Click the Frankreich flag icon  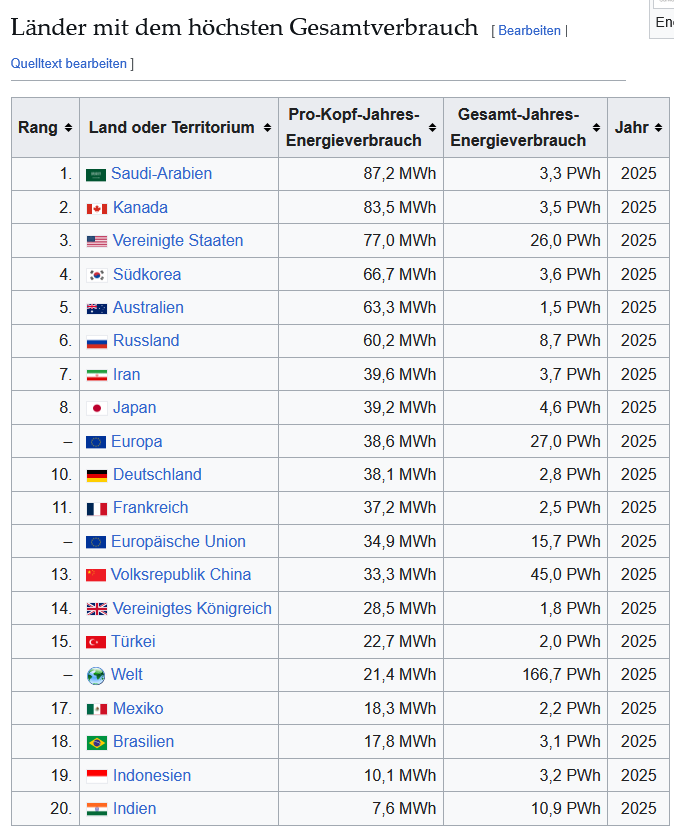tap(97, 508)
